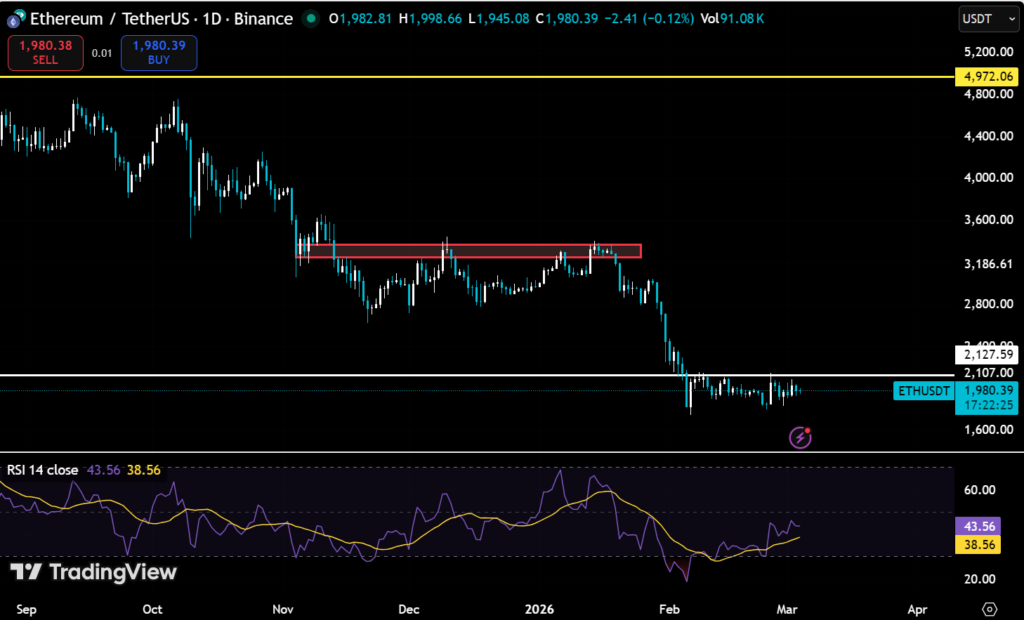Click the Binance exchange name in legend
Screen dimensions: 1024x620
click(x=263, y=18)
